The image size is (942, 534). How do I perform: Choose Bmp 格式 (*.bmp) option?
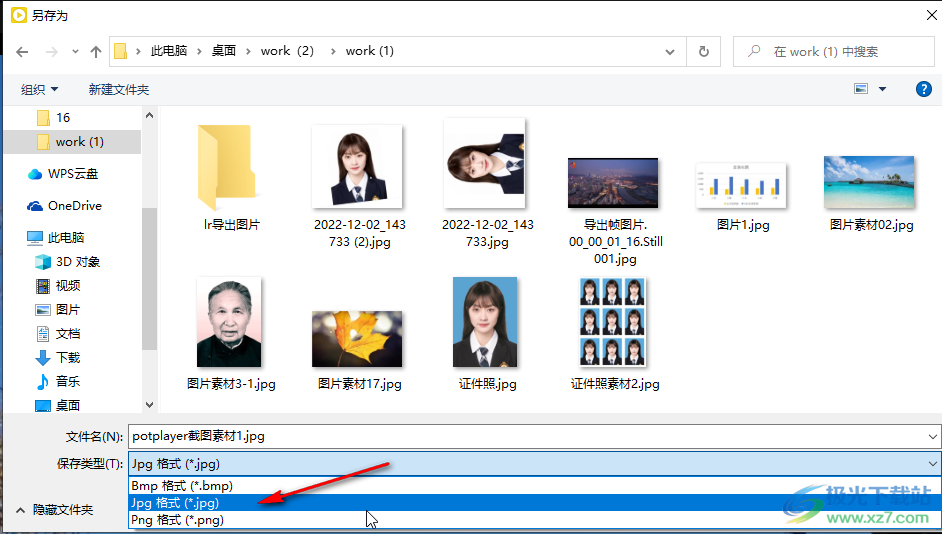click(534, 485)
